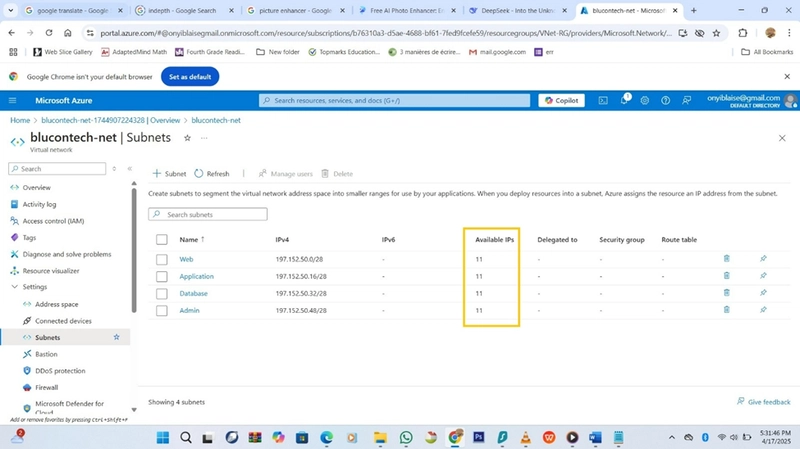
Task: Favorite the Subnets star in sidebar
Action: pos(116,337)
